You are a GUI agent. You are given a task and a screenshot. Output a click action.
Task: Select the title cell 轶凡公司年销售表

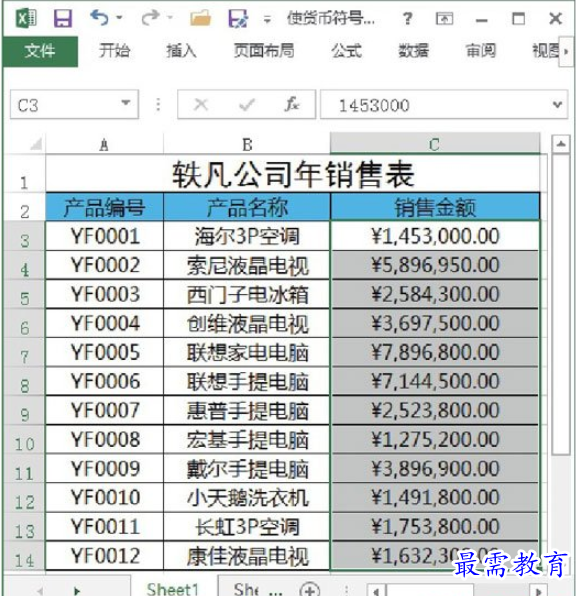pos(292,174)
